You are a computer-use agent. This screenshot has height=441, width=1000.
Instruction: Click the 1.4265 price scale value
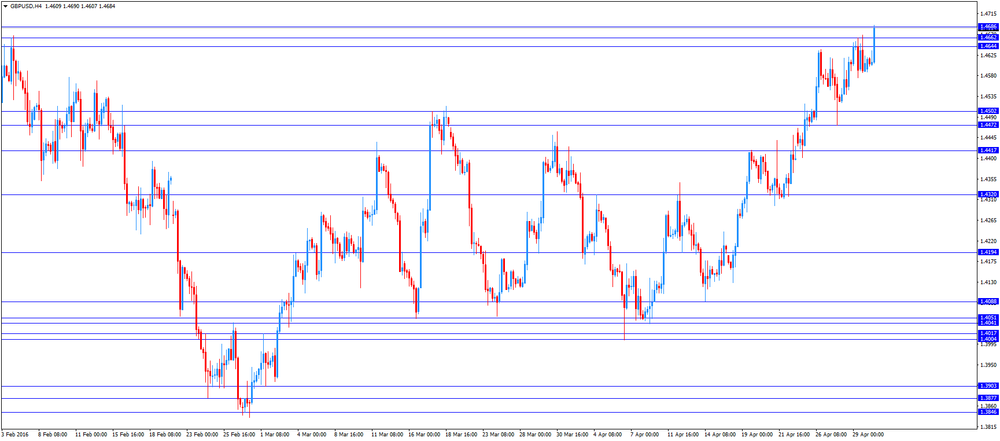[989, 221]
